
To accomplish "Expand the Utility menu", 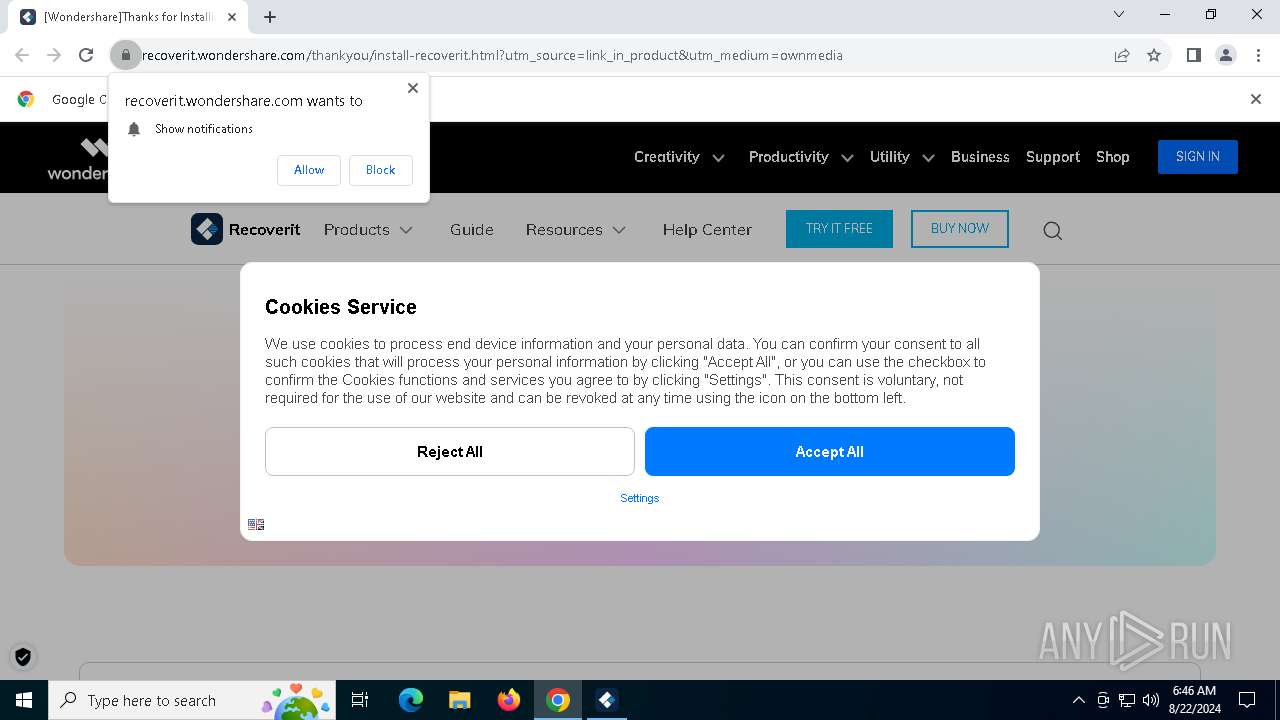I will click(902, 157).
